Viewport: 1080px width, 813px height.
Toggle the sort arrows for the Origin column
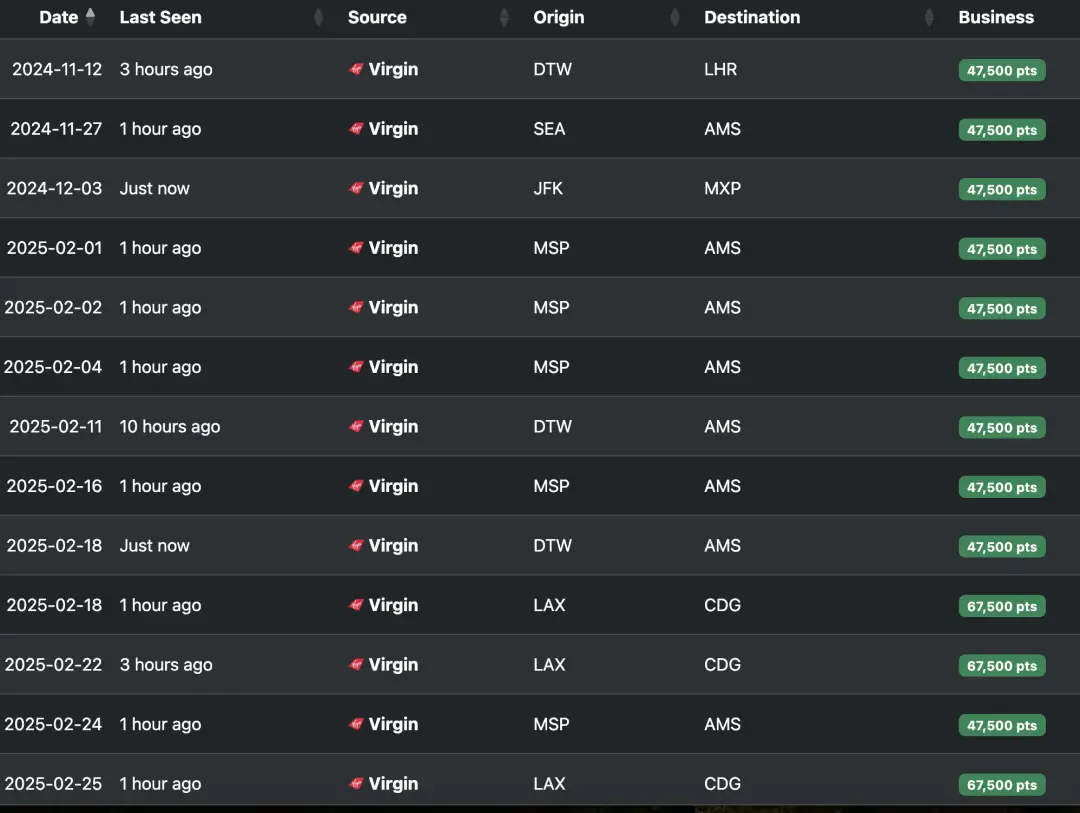coord(675,17)
